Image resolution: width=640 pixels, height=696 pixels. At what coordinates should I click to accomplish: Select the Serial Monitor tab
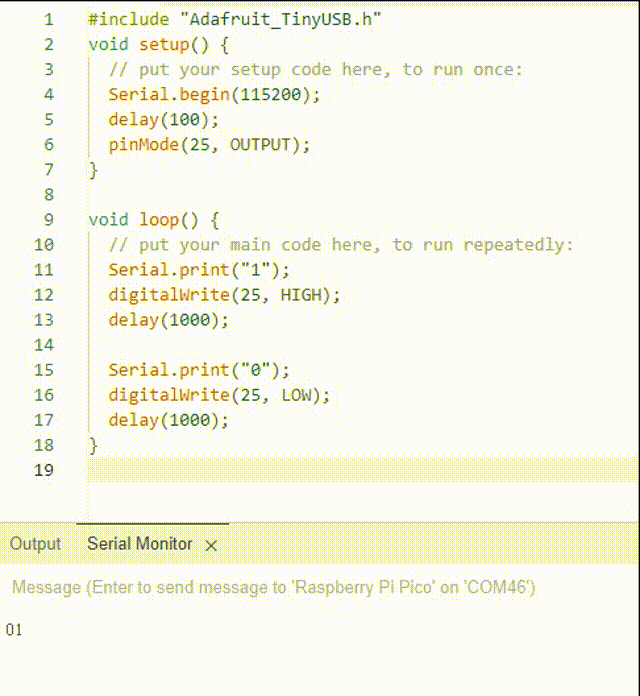coord(140,544)
